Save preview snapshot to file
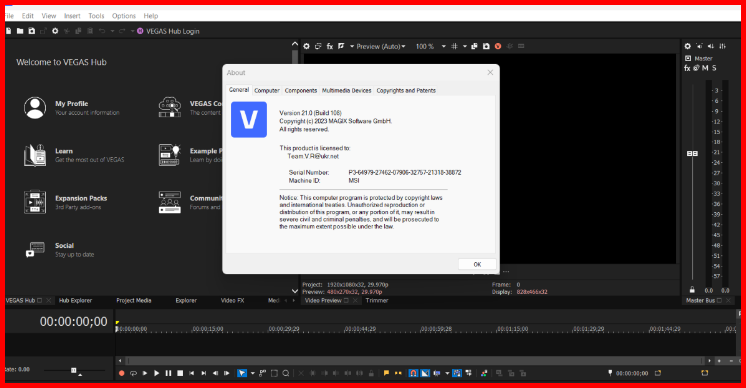This screenshot has width=746, height=388. pos(486,46)
